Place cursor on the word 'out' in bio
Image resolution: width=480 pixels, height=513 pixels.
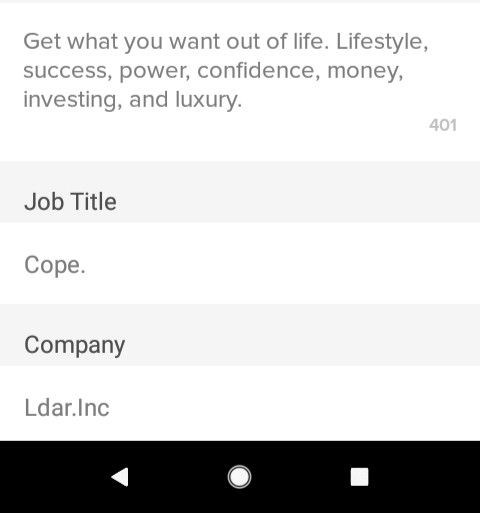(242, 42)
